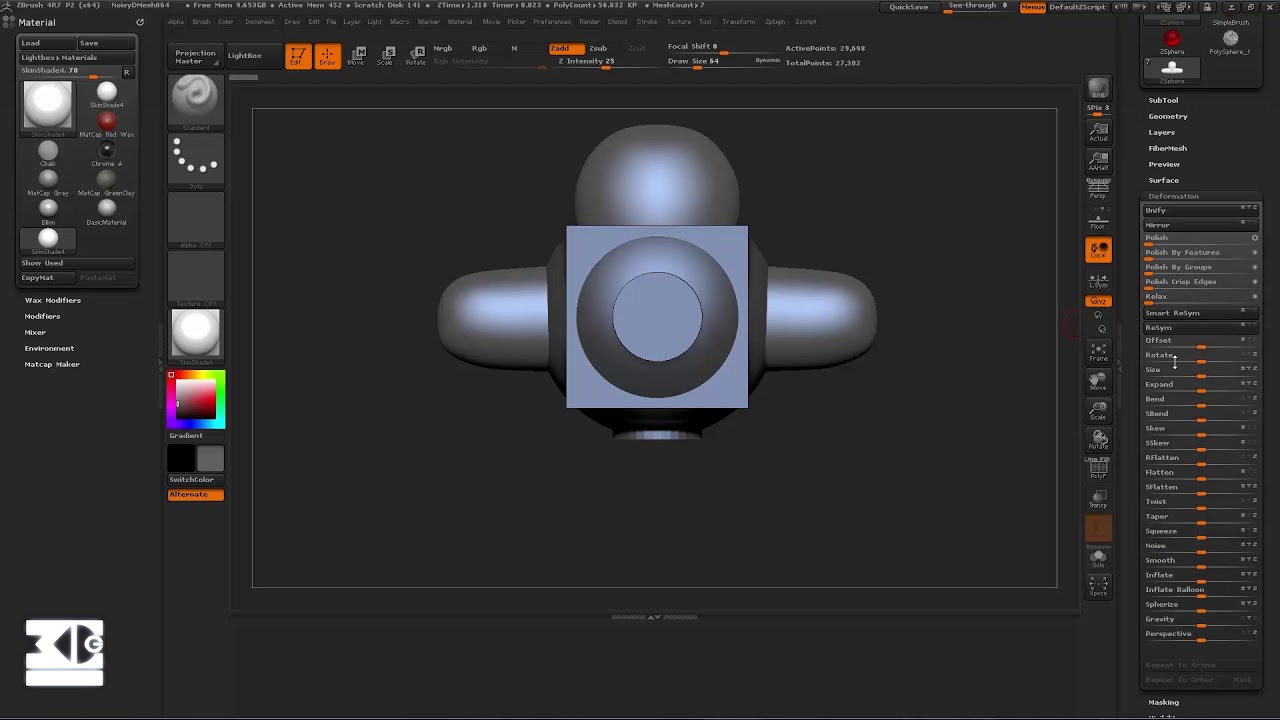Click the Xpose icon in right shelf
The height and width of the screenshot is (720, 1280).
pyautogui.click(x=1098, y=586)
